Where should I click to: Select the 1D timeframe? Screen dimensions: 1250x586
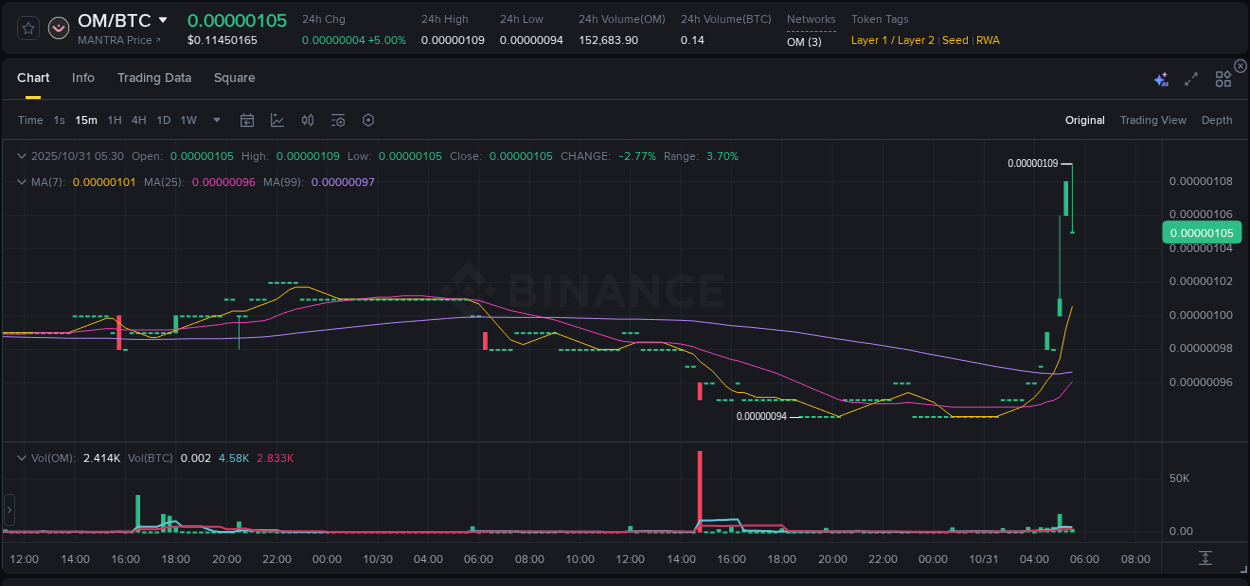click(163, 120)
